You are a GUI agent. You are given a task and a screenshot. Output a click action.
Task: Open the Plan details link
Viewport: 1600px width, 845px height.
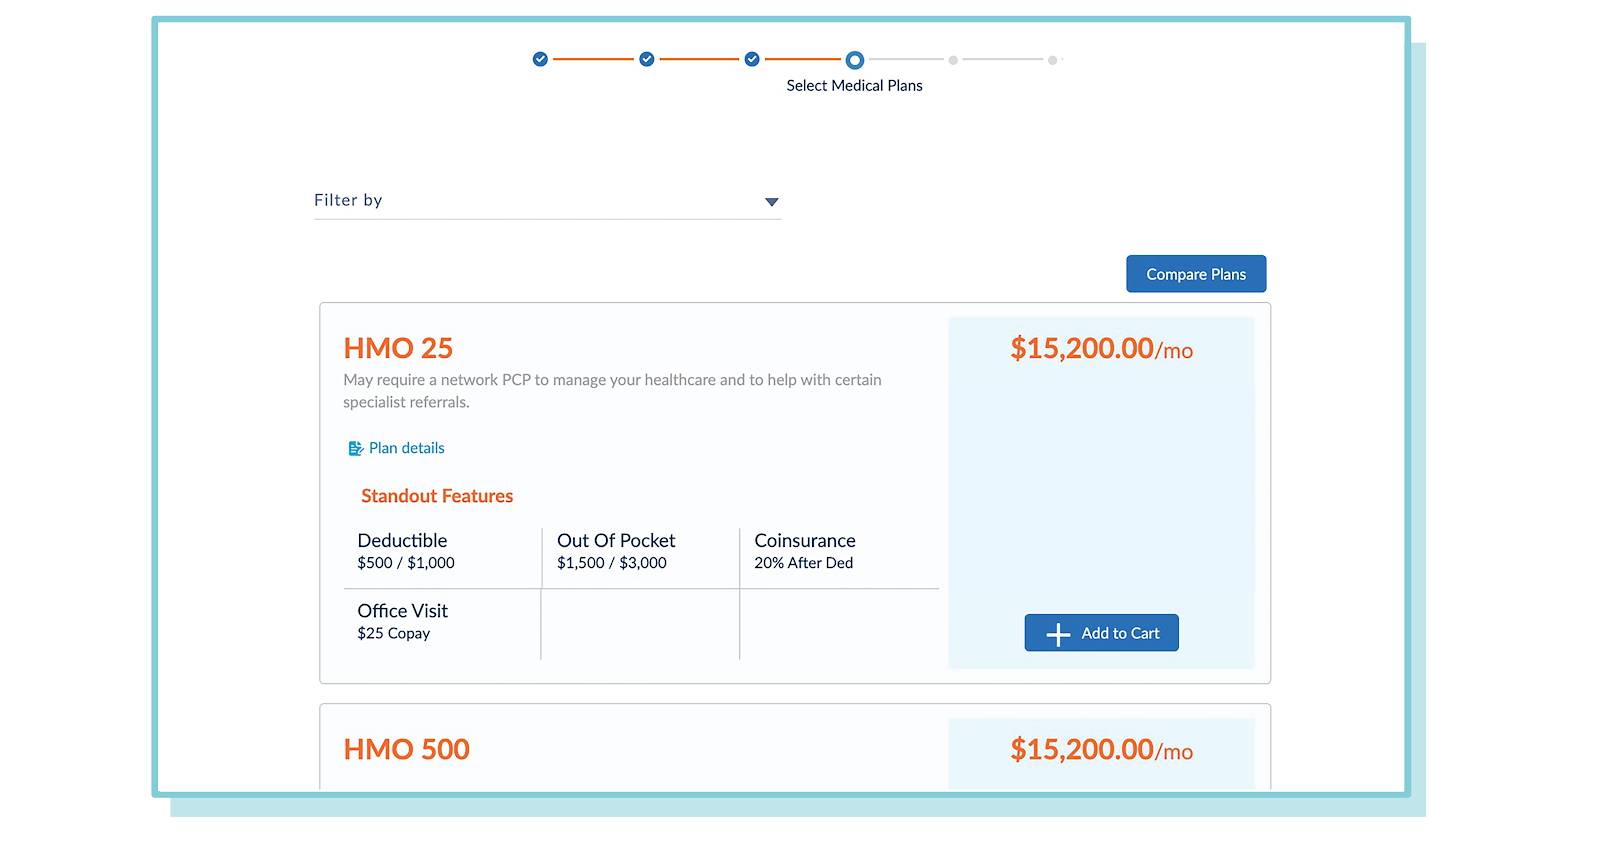407,448
